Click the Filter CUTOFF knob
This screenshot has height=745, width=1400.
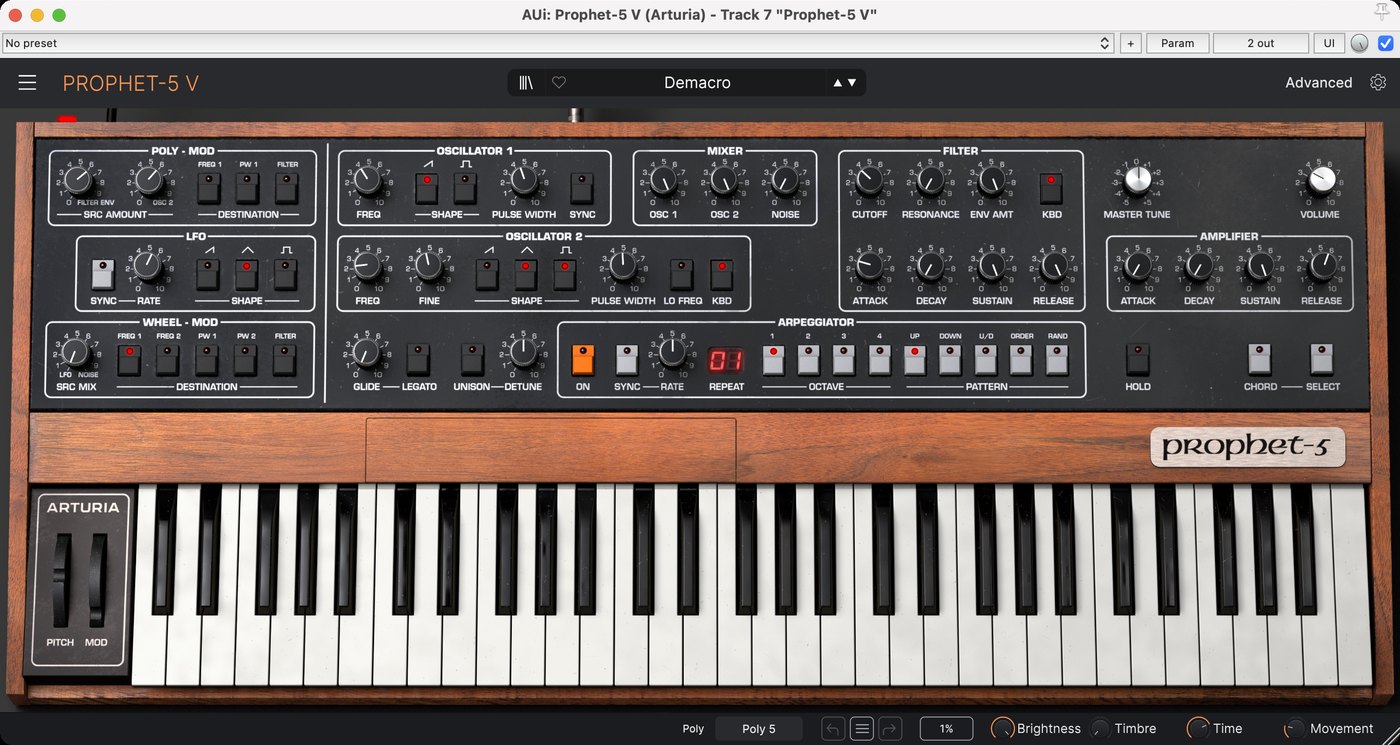pyautogui.click(x=869, y=180)
